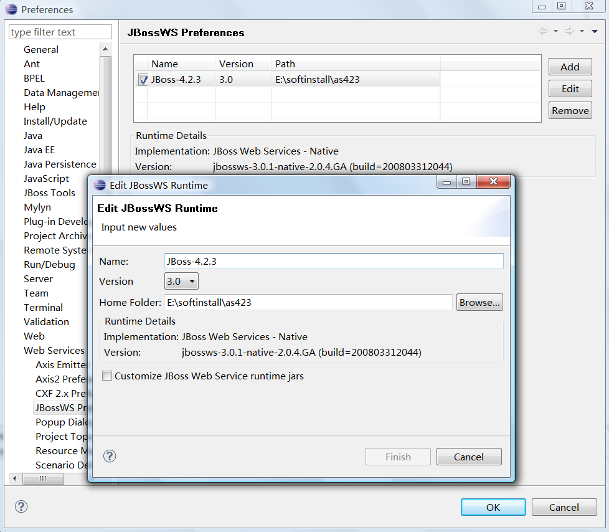Close the Edit JBossWS Runtime dialog
This screenshot has height=532, width=609.
coord(493,181)
